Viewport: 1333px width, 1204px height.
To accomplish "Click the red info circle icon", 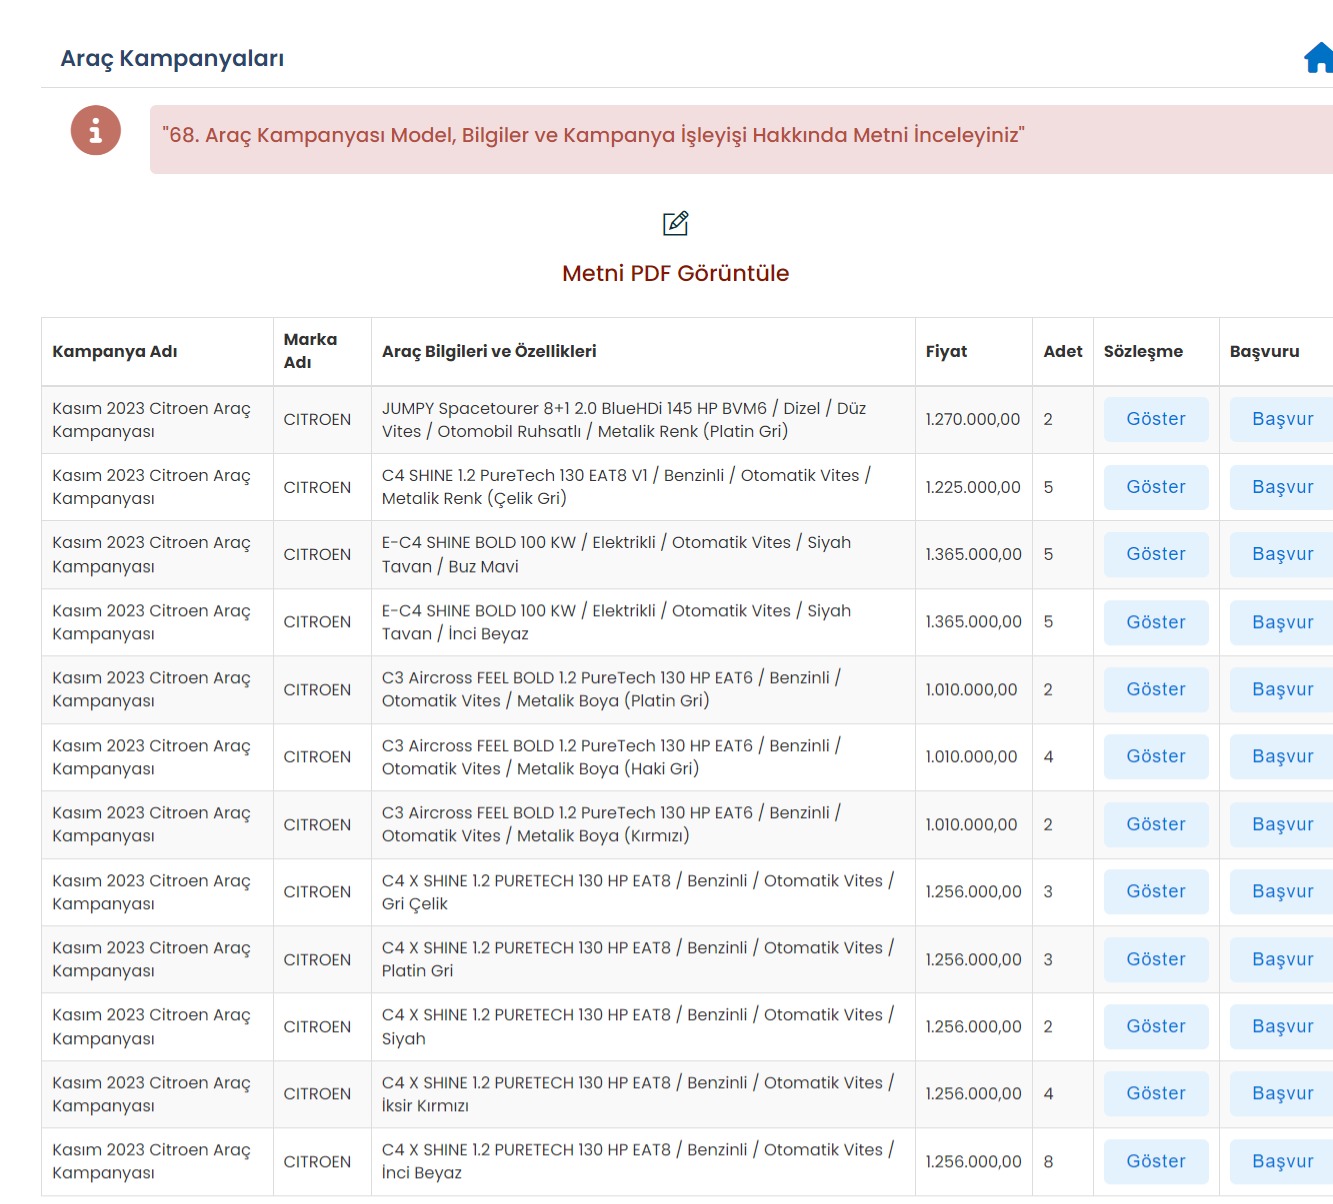I will pyautogui.click(x=96, y=131).
